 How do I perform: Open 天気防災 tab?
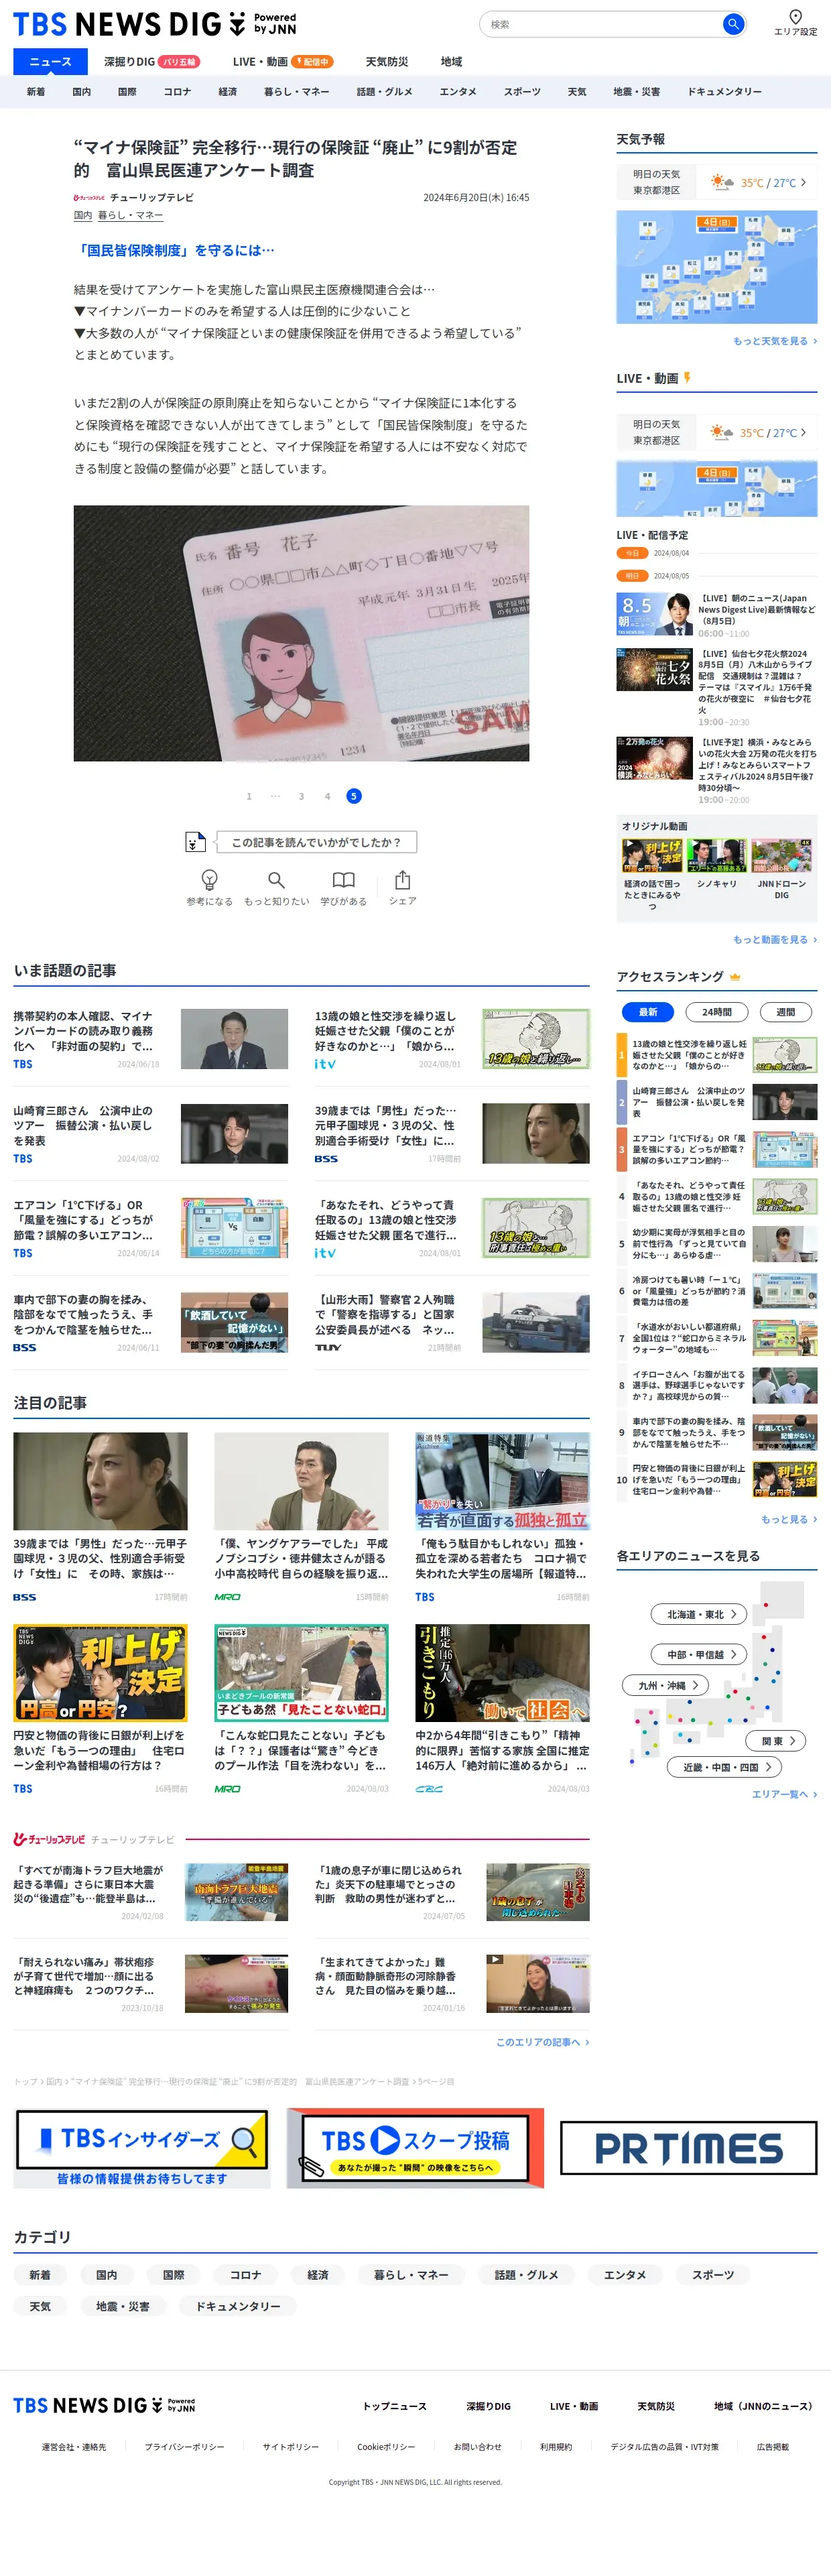coord(386,62)
